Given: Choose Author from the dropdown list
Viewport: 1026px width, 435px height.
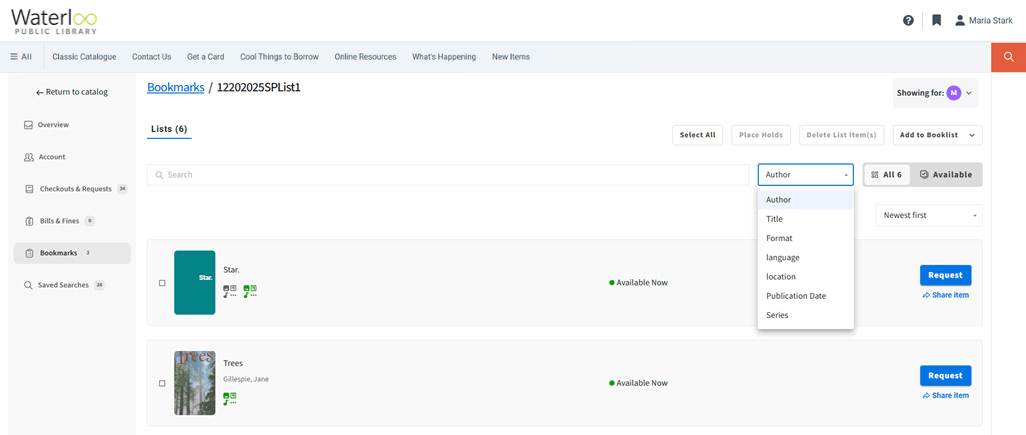Looking at the screenshot, I should [805, 200].
